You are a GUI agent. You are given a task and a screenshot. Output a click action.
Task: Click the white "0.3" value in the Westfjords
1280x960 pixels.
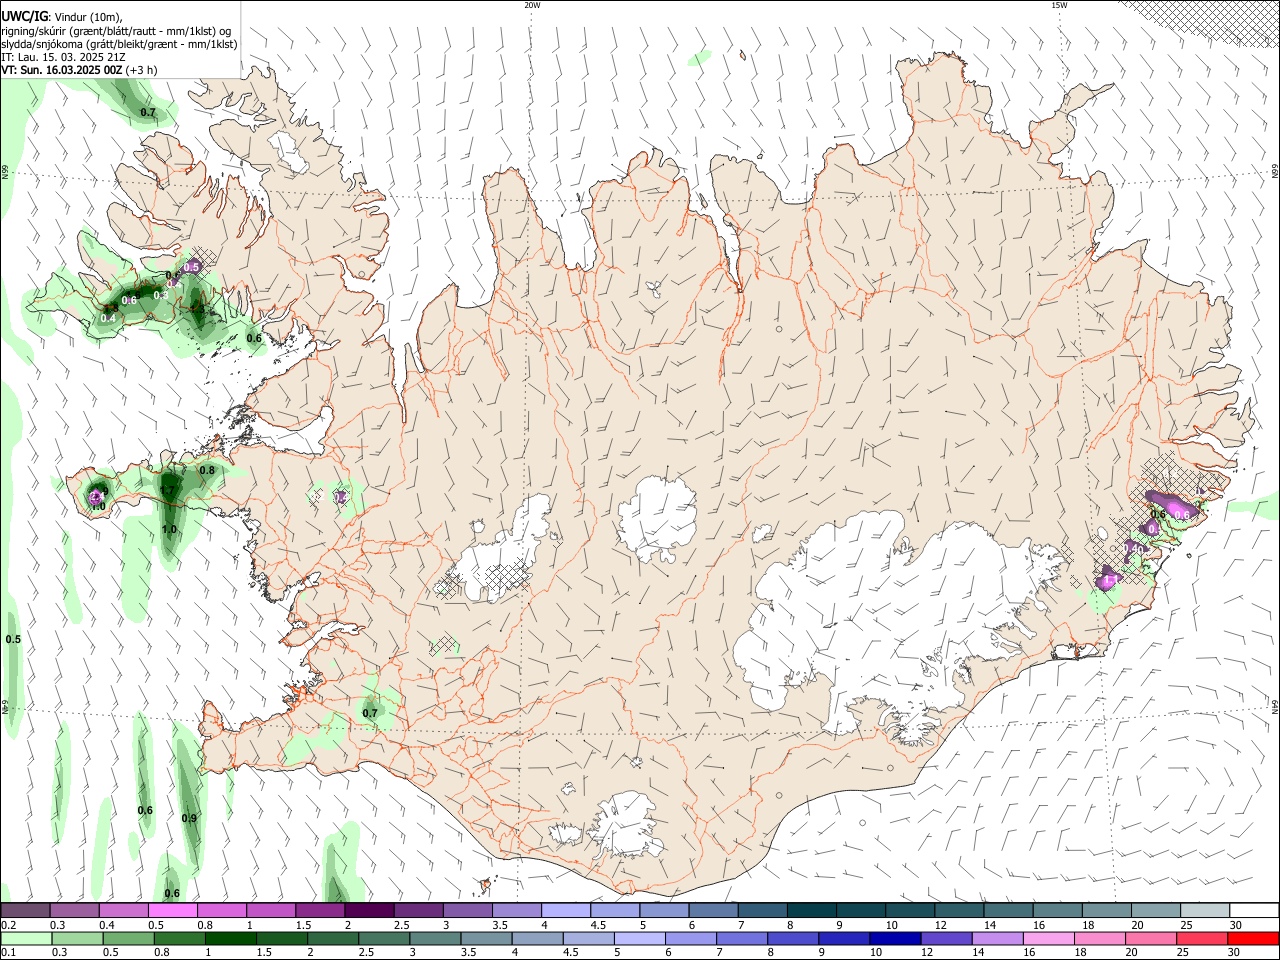tap(160, 295)
